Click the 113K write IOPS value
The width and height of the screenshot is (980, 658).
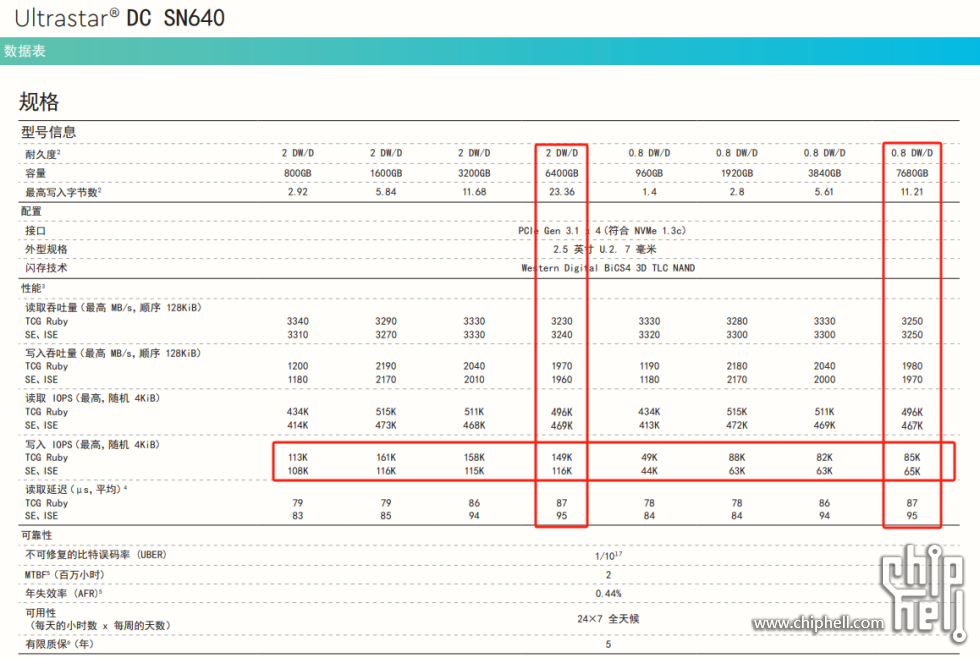[298, 457]
